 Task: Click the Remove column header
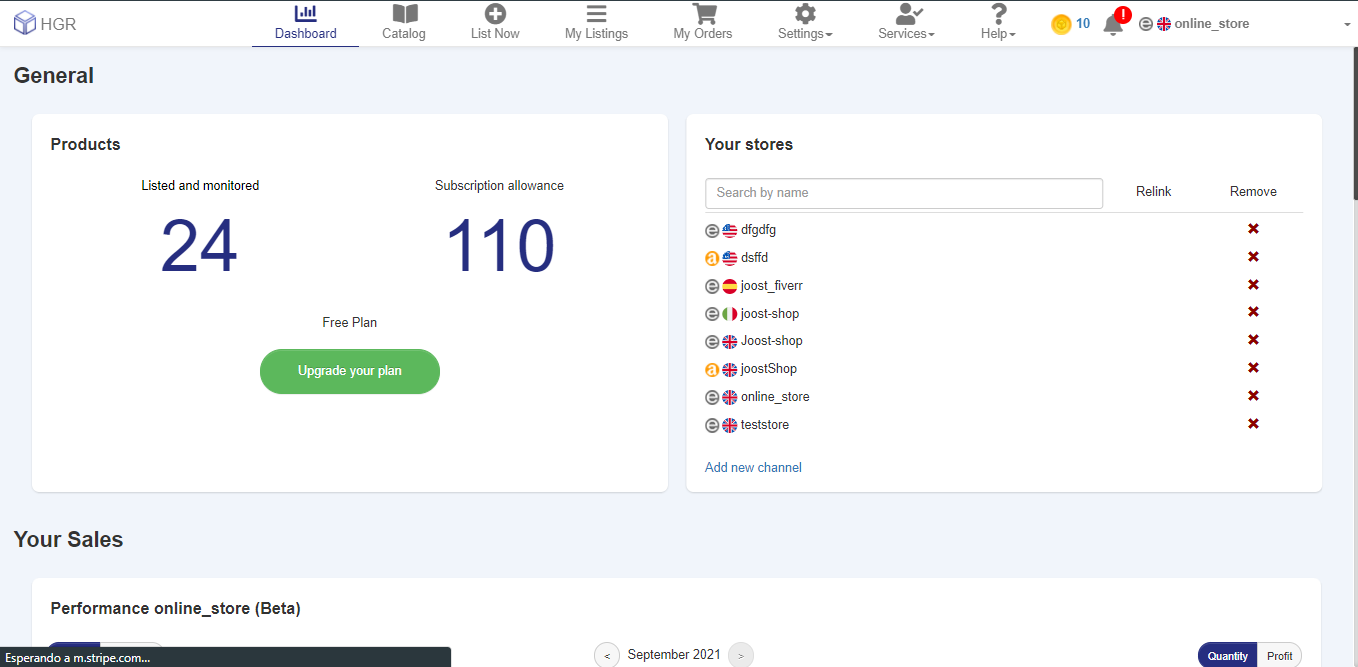click(x=1253, y=191)
